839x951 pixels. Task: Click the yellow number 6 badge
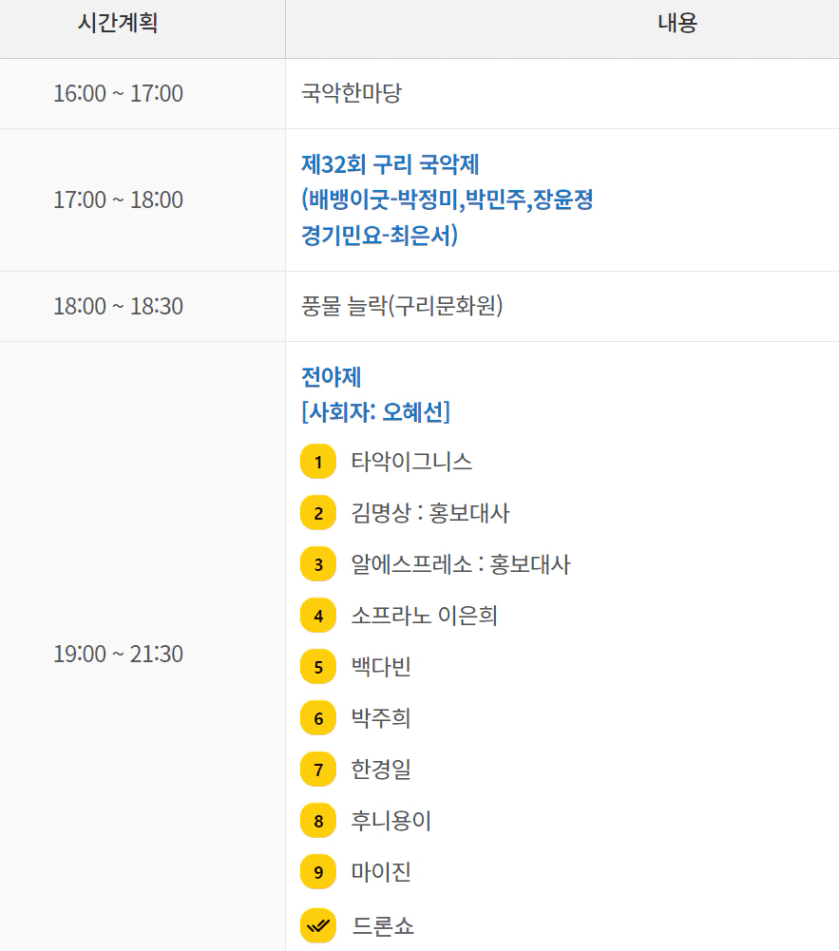(x=318, y=718)
